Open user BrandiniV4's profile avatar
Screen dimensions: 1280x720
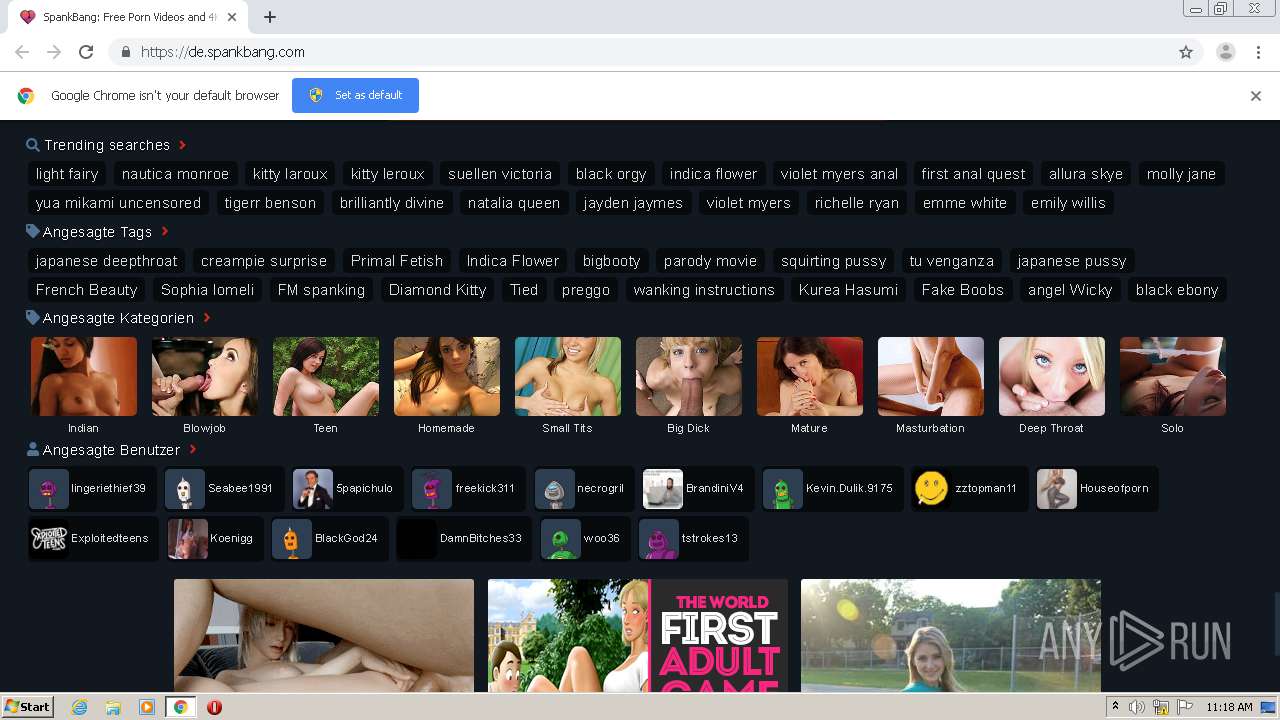click(663, 489)
